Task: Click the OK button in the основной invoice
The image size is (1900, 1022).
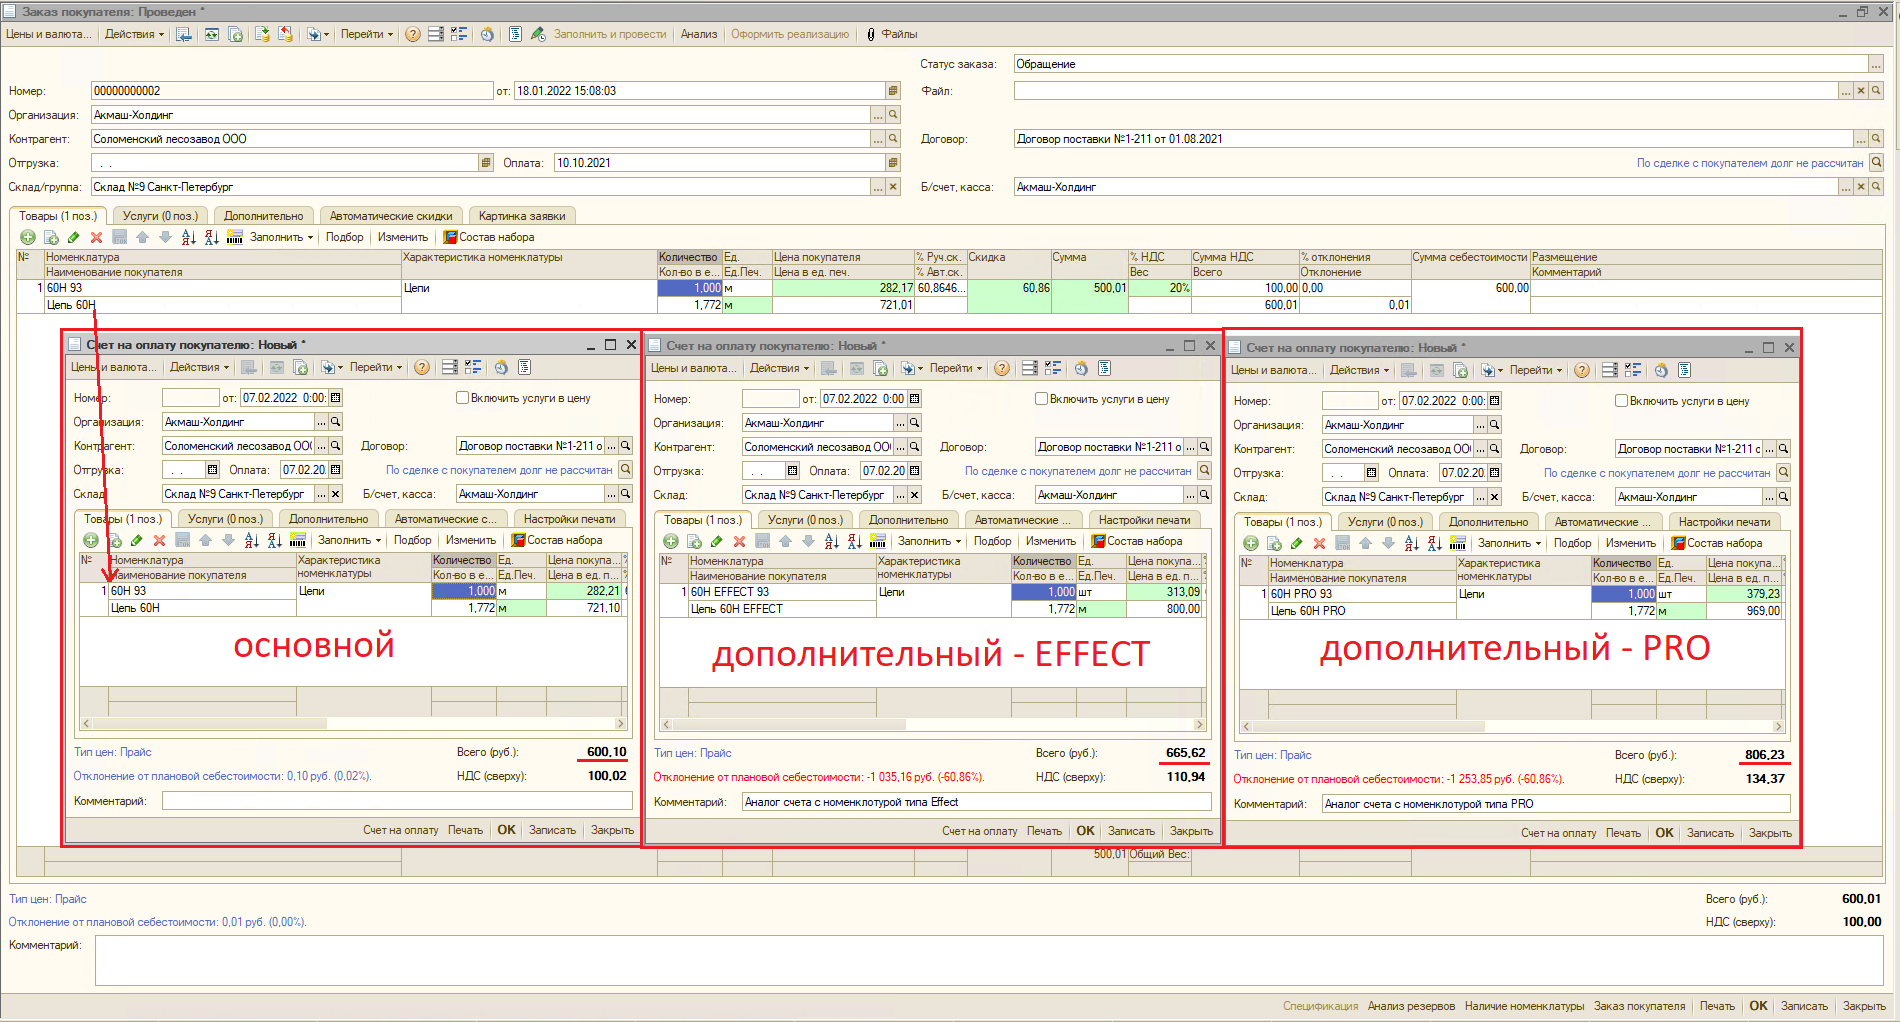Action: coord(507,830)
